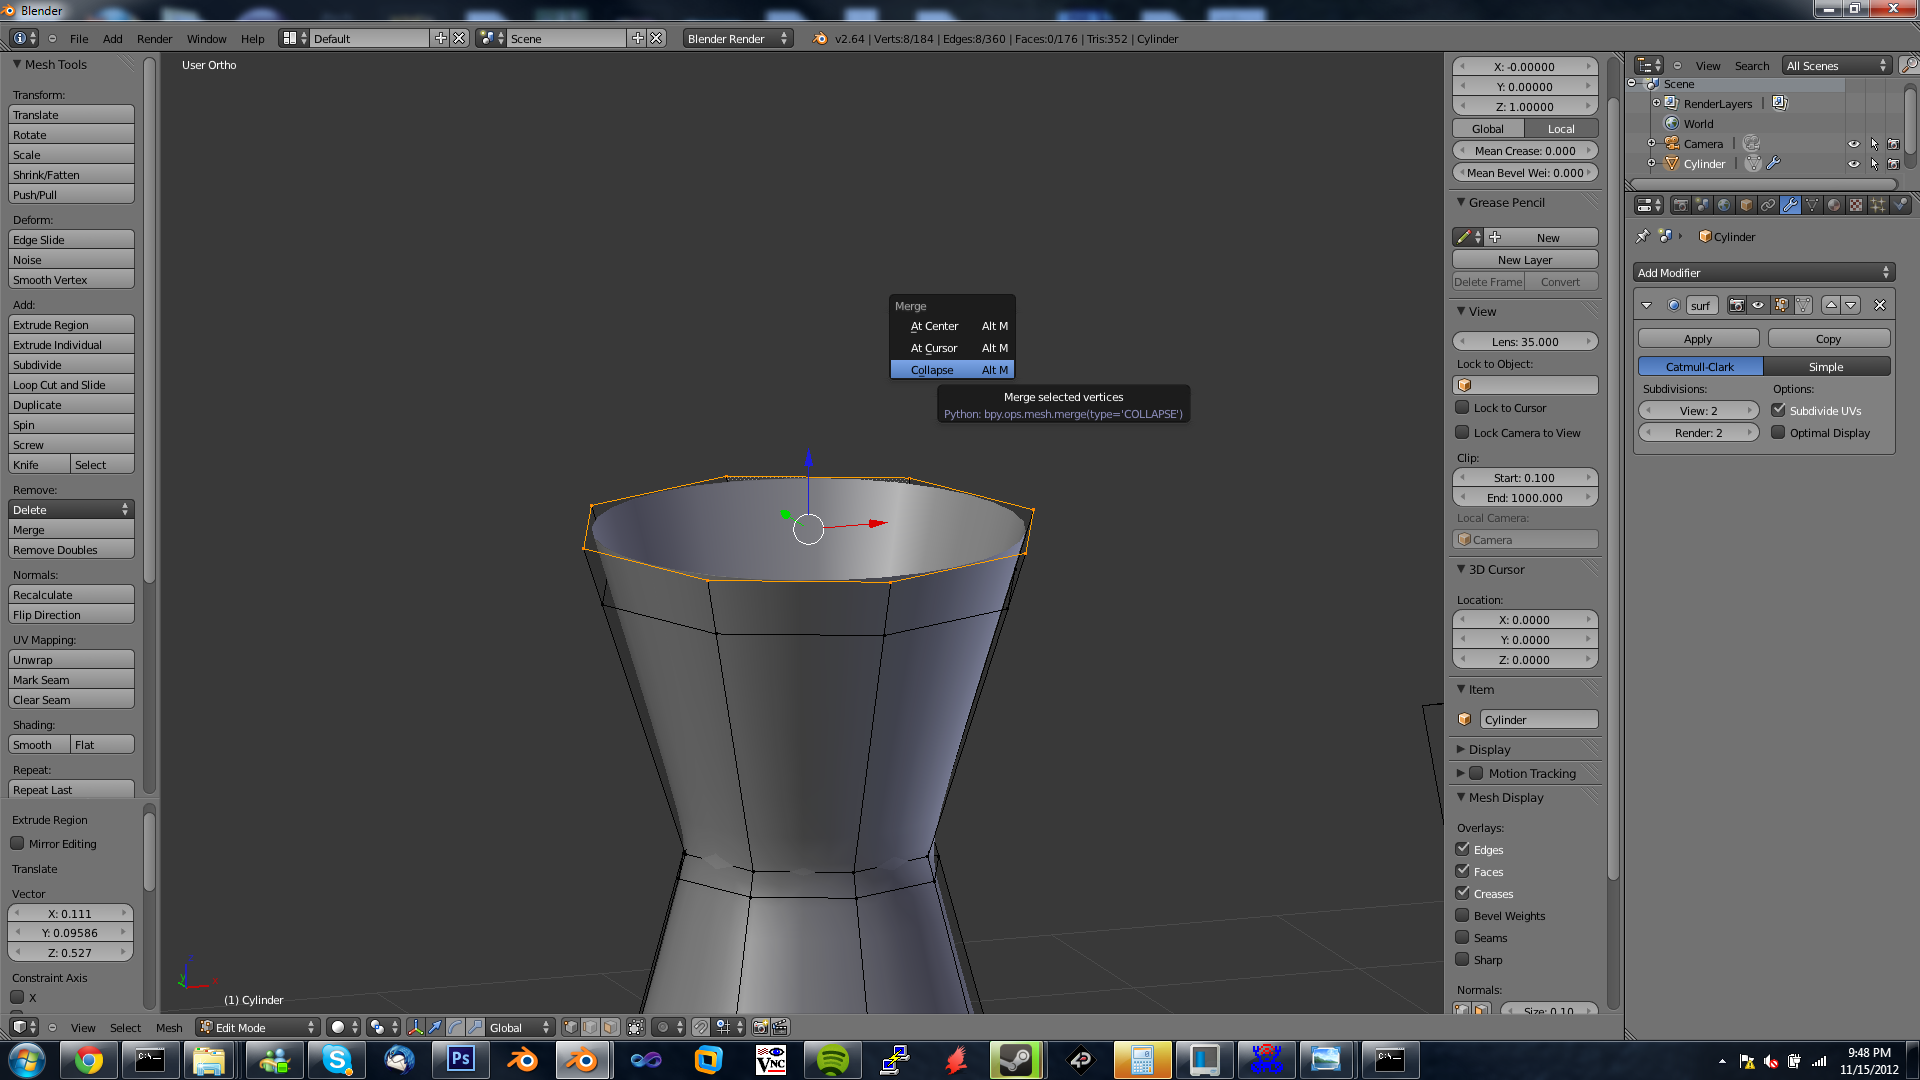
Task: Click the Apply modifier button
Action: [x=1698, y=338]
